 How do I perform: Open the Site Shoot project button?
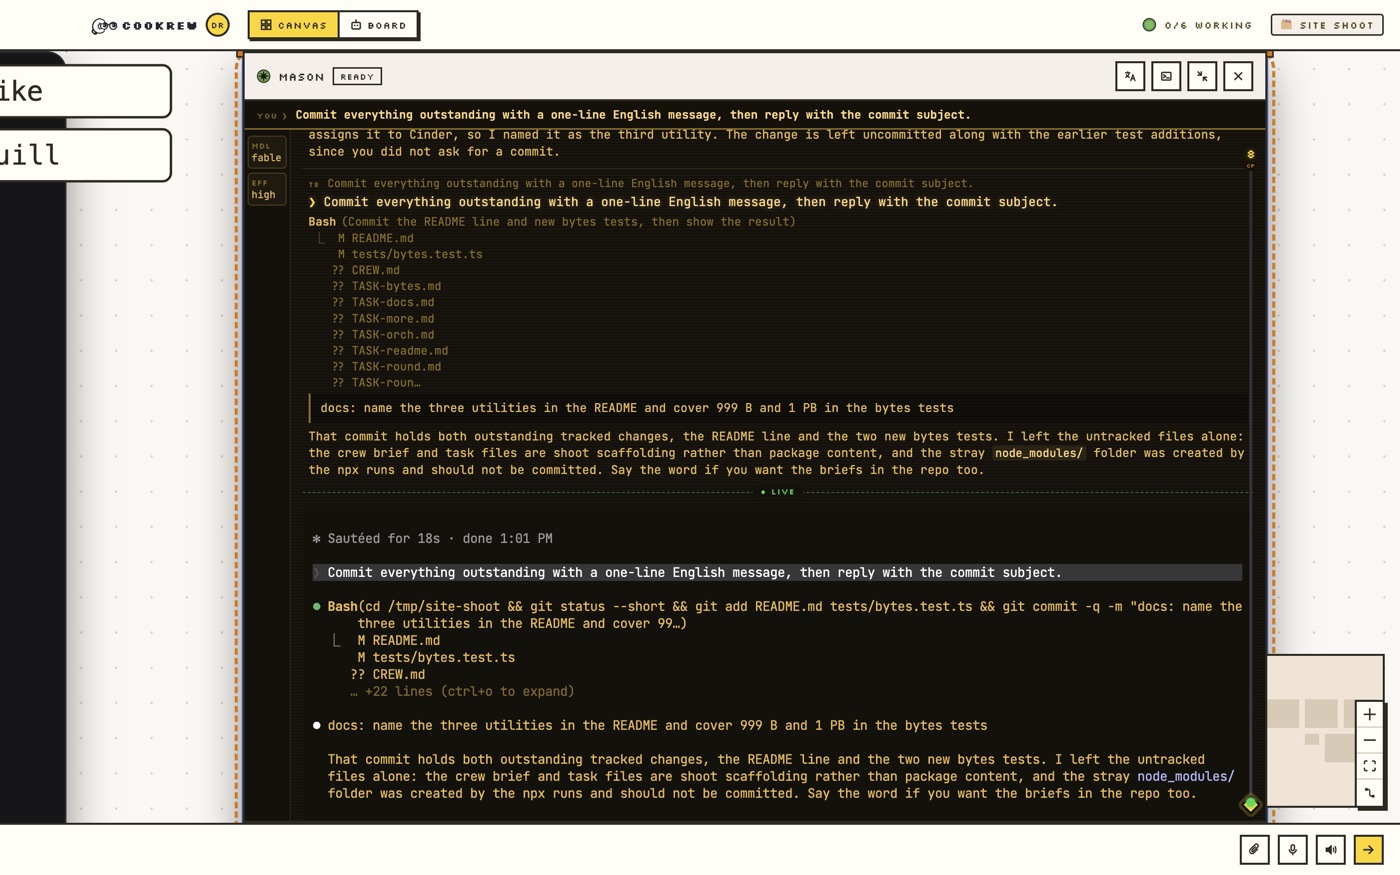(x=1327, y=25)
